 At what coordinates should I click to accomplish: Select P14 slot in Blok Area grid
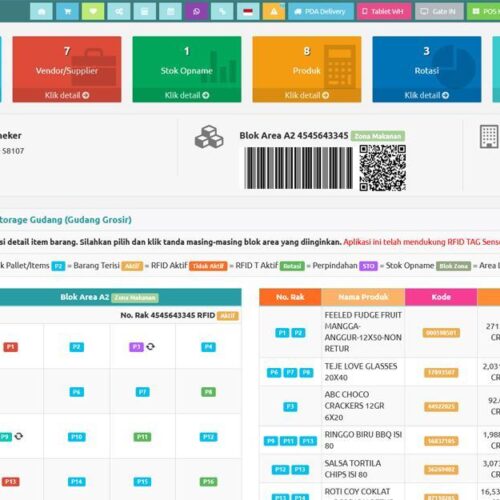pos(76,482)
